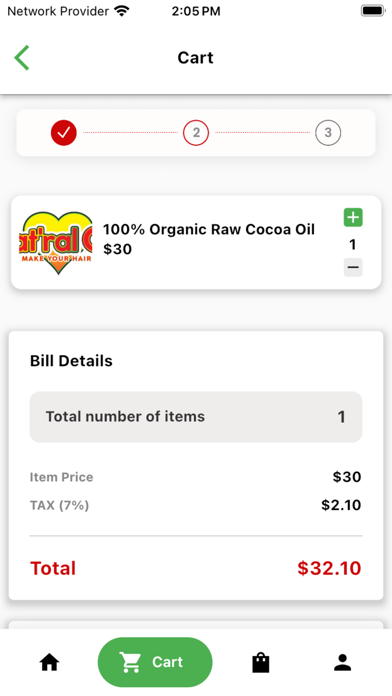Tap the completed step one checkmark
The width and height of the screenshot is (392, 696).
tap(64, 132)
